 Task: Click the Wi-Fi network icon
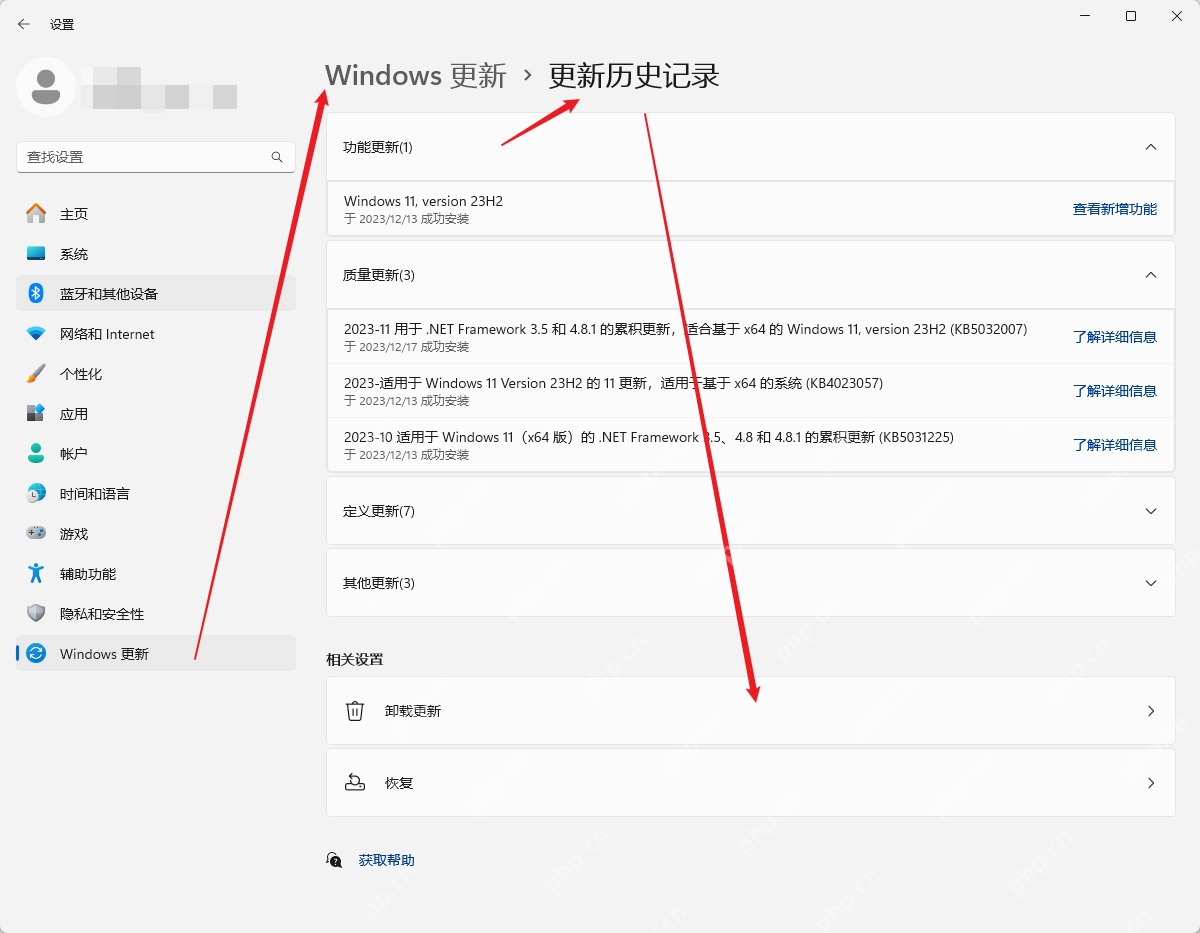tap(36, 333)
